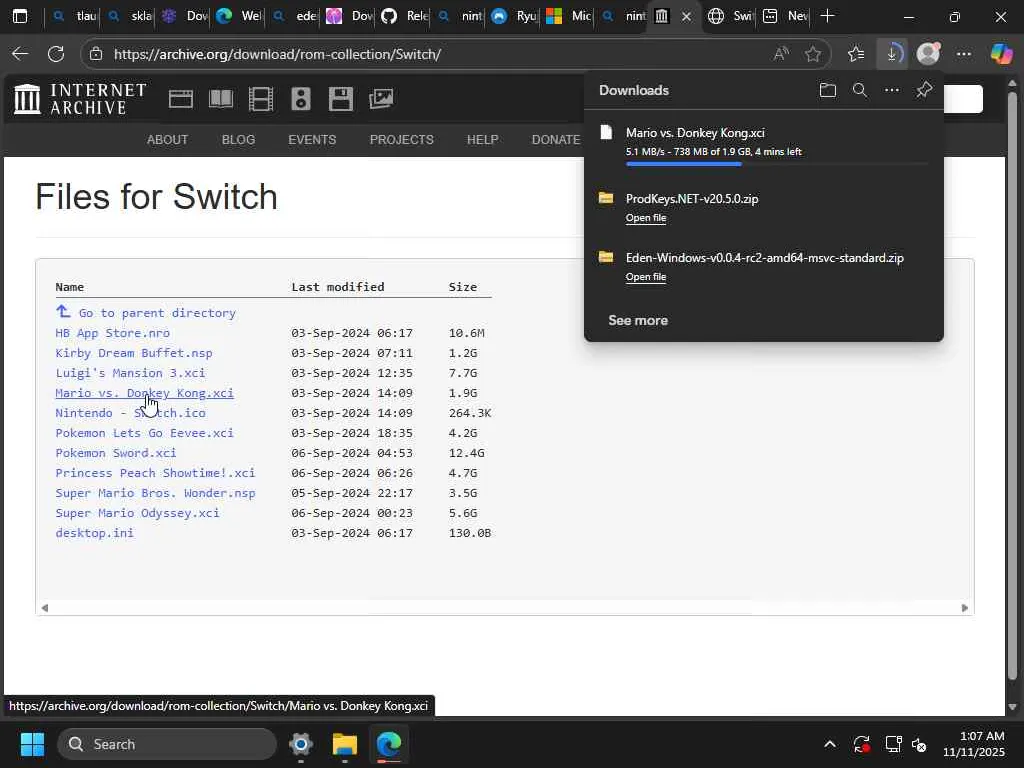Open the Web archive icon in header
Viewport: 1024px width, 768px height.
180,99
